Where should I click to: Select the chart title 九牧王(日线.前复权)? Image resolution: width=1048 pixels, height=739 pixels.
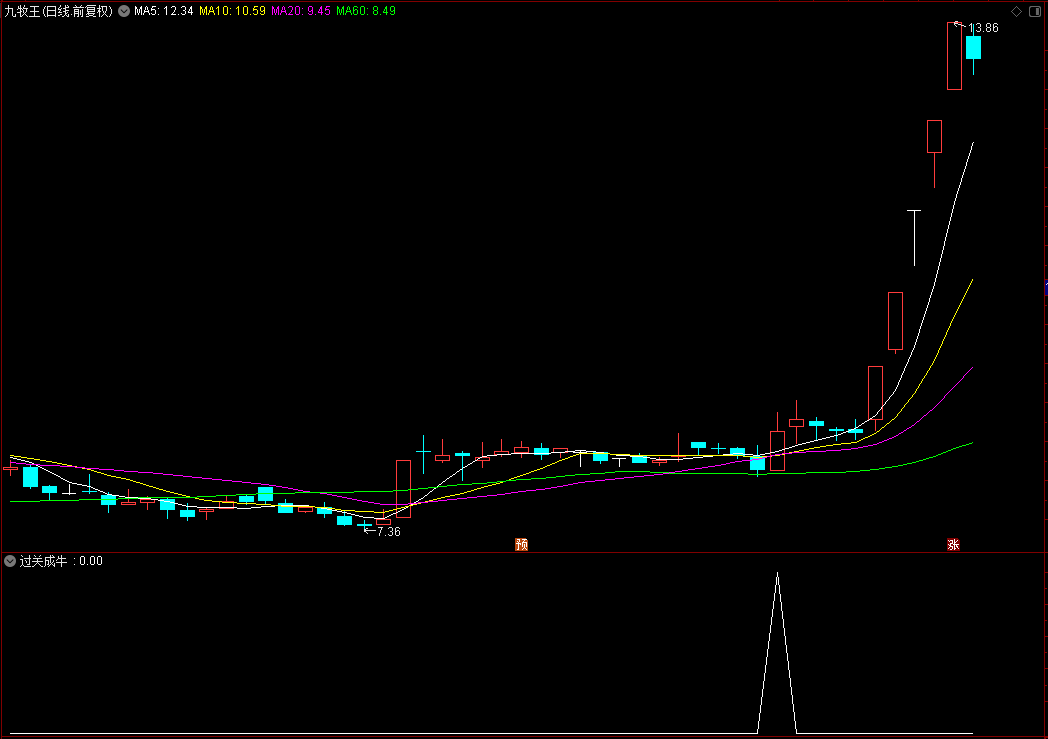click(59, 11)
